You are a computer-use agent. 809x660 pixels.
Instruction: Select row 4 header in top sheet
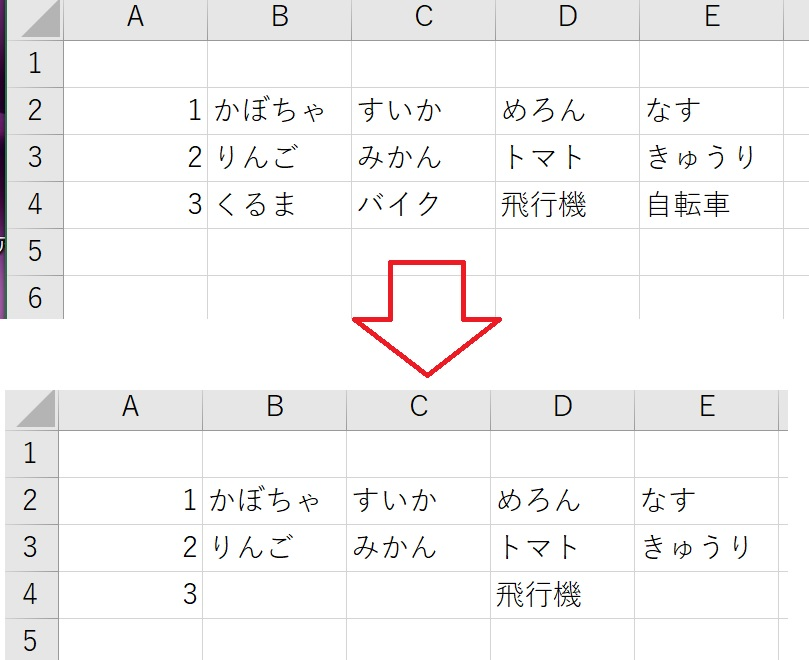pyautogui.click(x=36, y=205)
